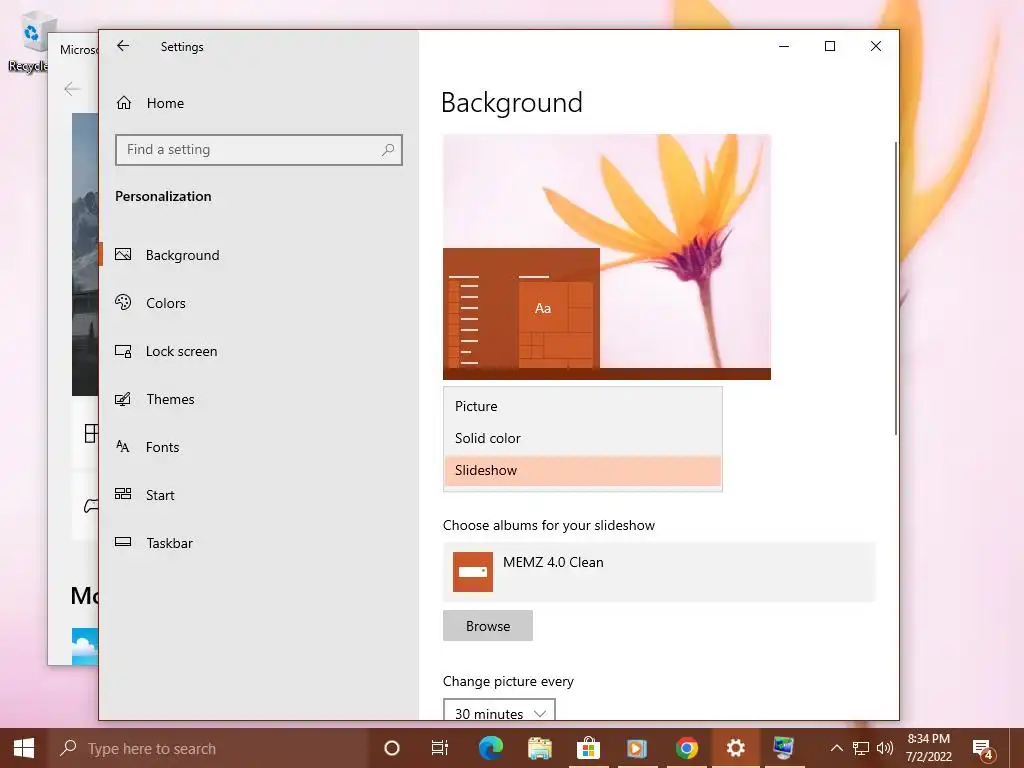This screenshot has width=1024, height=768.
Task: Click the network tray icon
Action: click(861, 748)
